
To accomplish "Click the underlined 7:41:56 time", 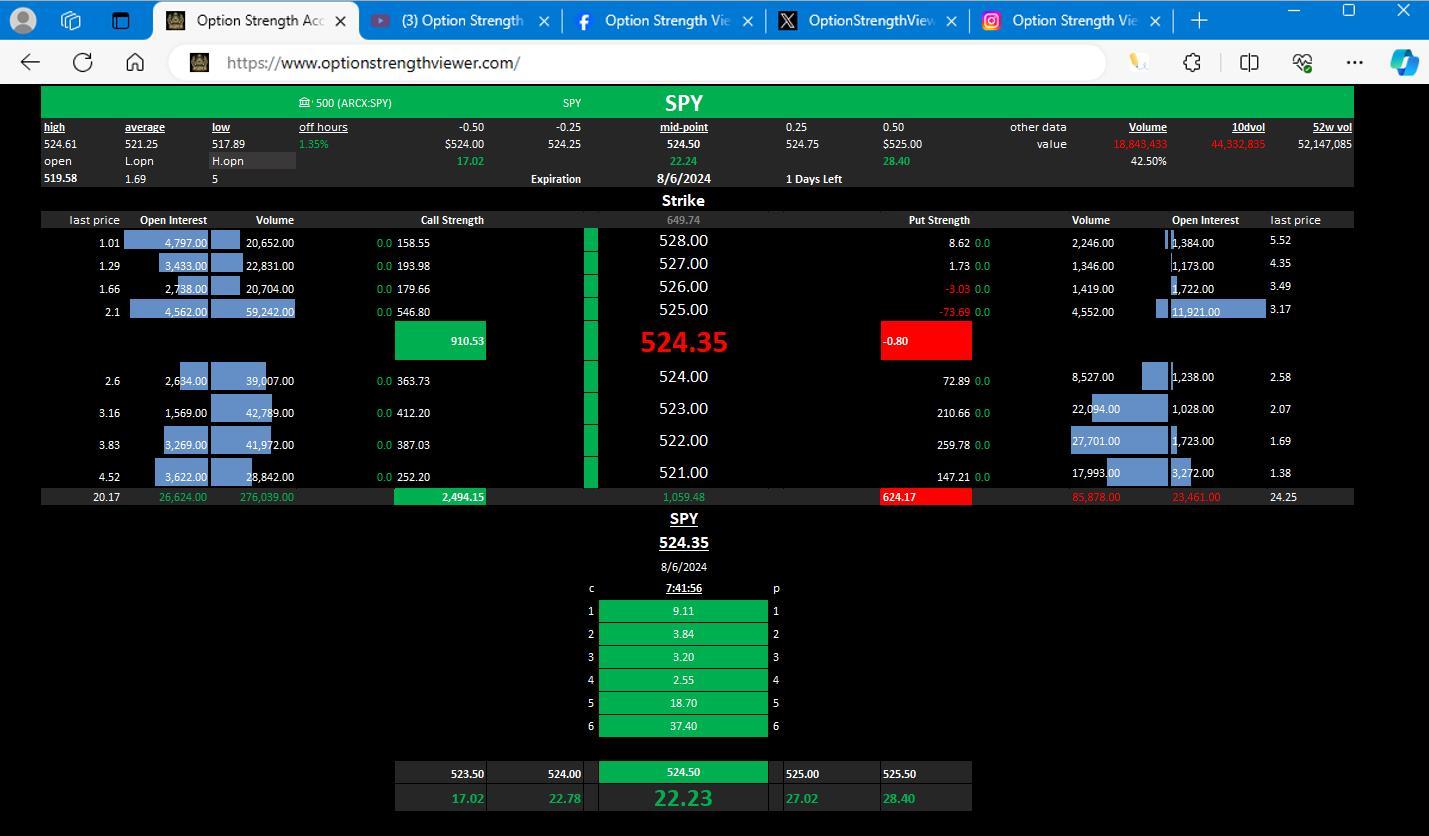I will point(683,588).
